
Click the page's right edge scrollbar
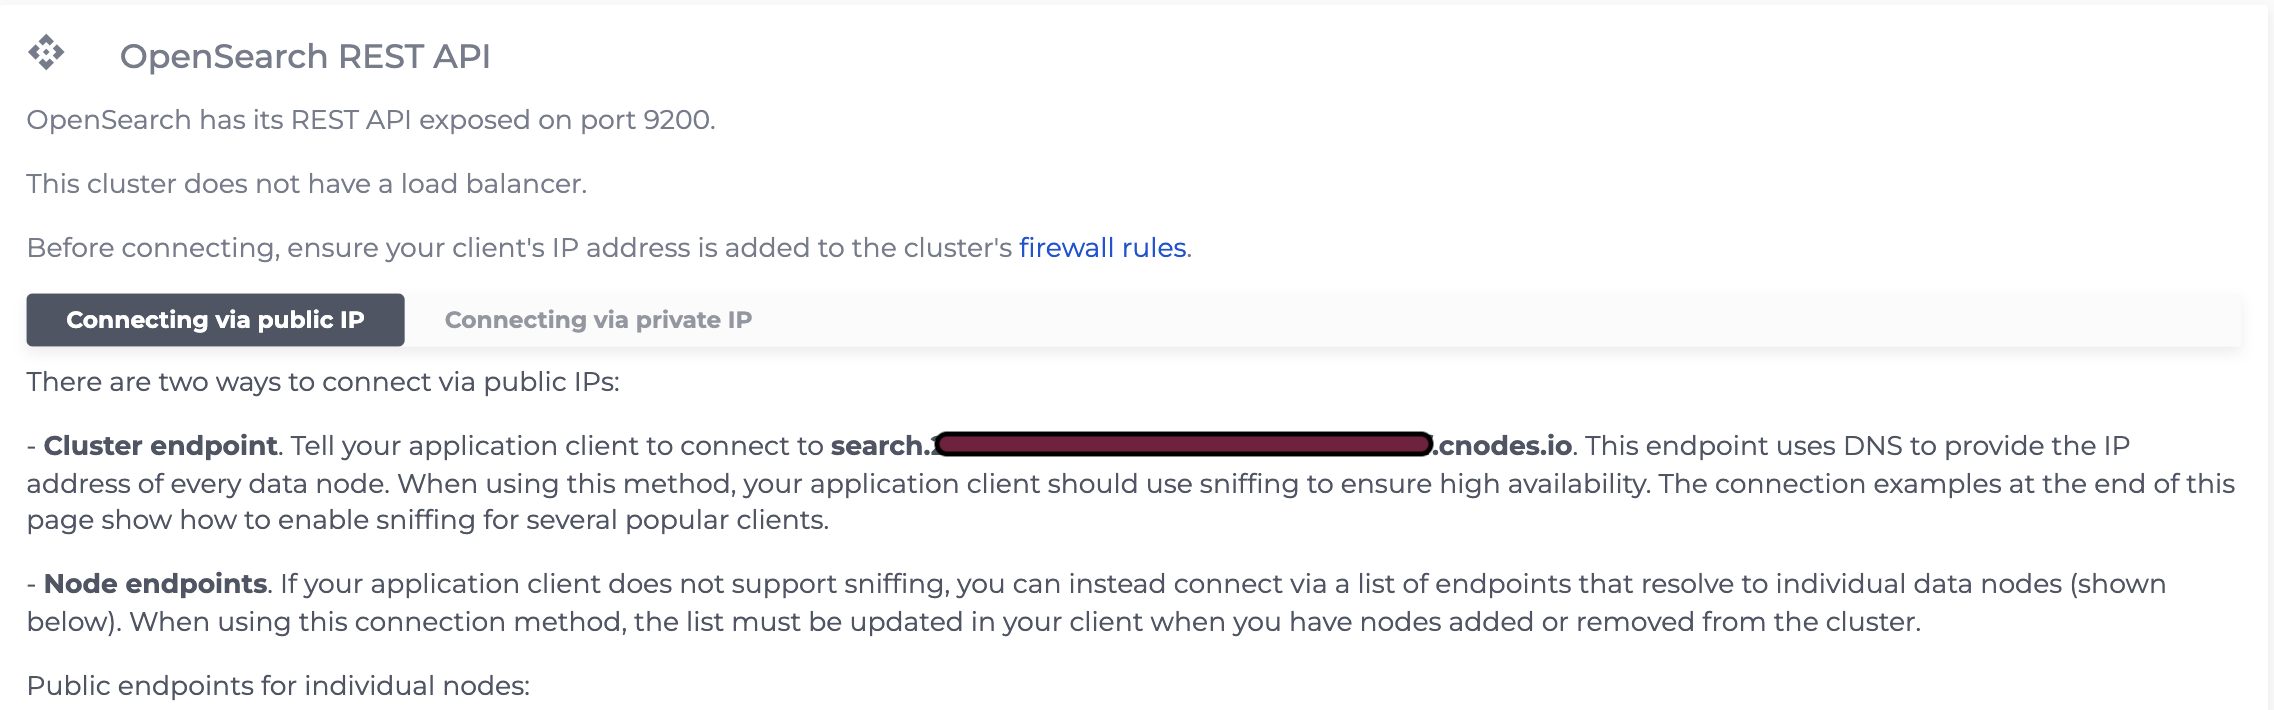pos(2270,355)
